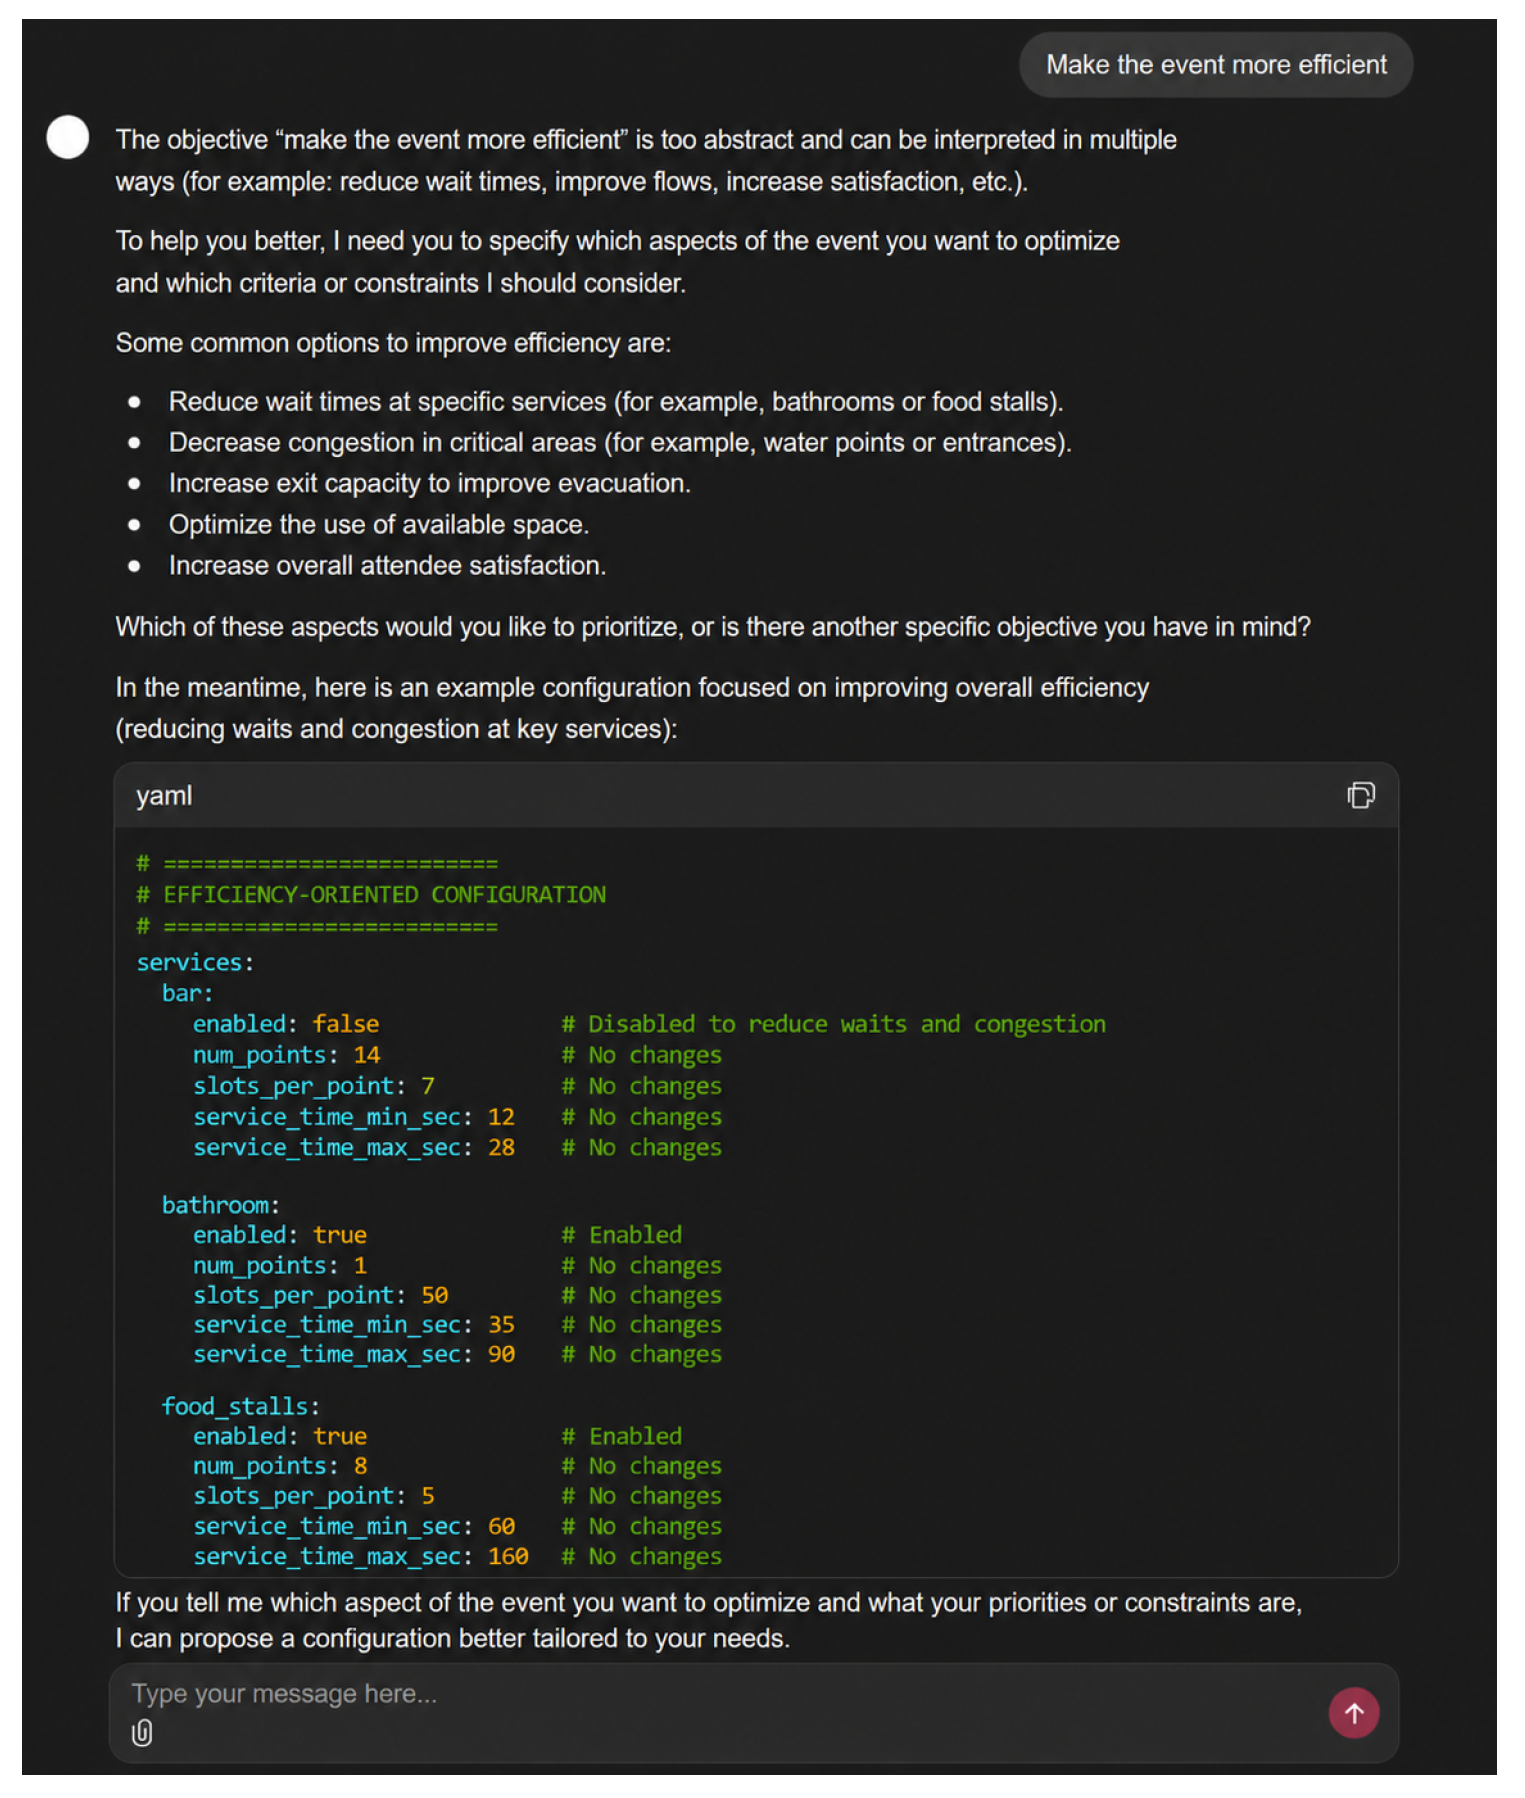The width and height of the screenshot is (1525, 1798).
Task: Copy the yaml code block
Action: [x=1360, y=795]
